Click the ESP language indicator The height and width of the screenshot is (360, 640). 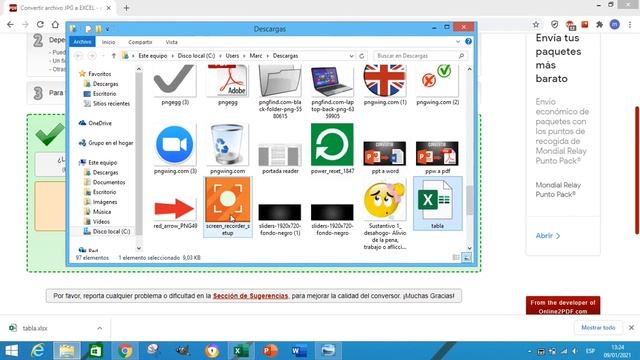pos(590,351)
